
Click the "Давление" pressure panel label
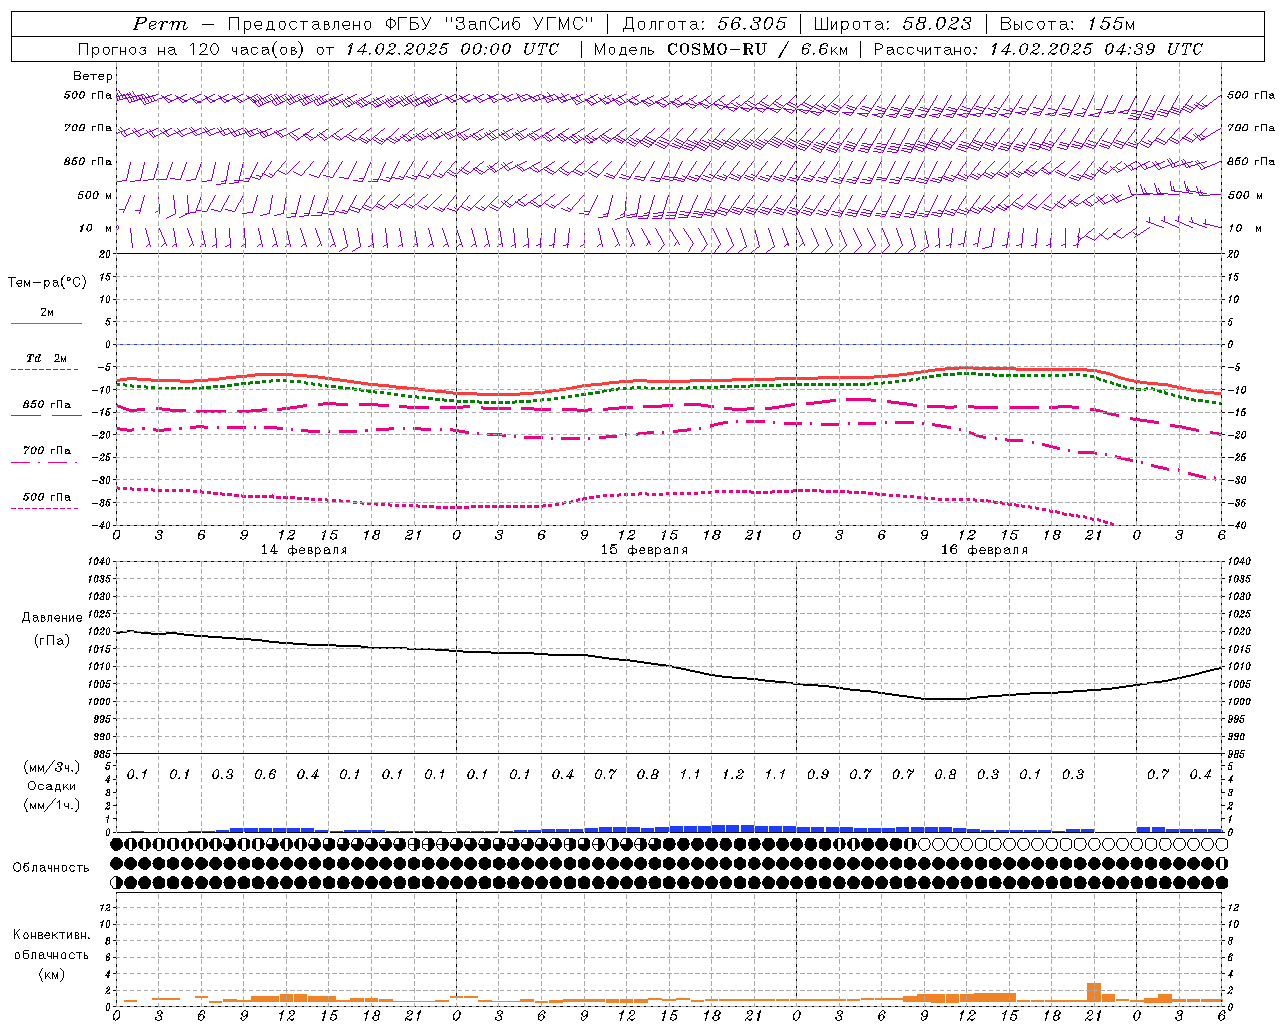[x=52, y=617]
